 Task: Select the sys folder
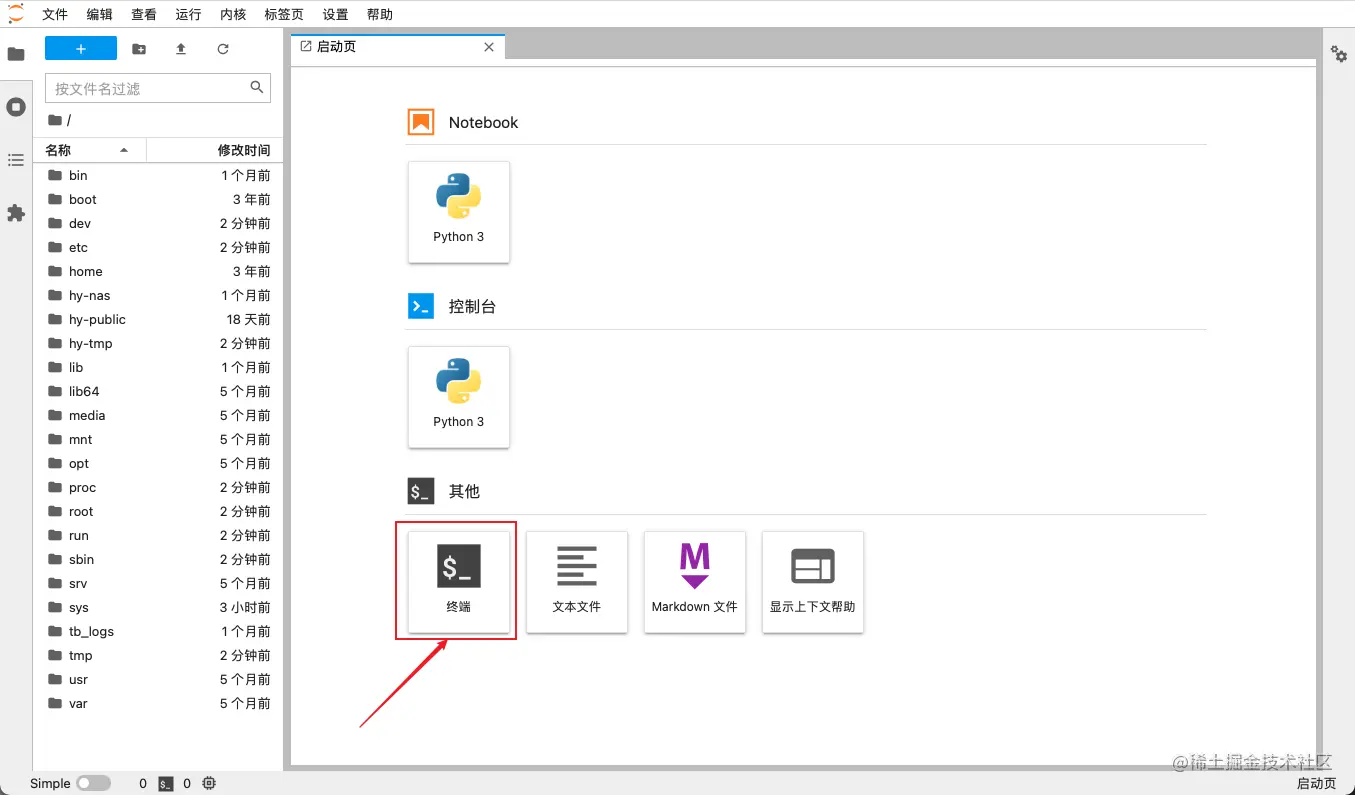(158, 607)
